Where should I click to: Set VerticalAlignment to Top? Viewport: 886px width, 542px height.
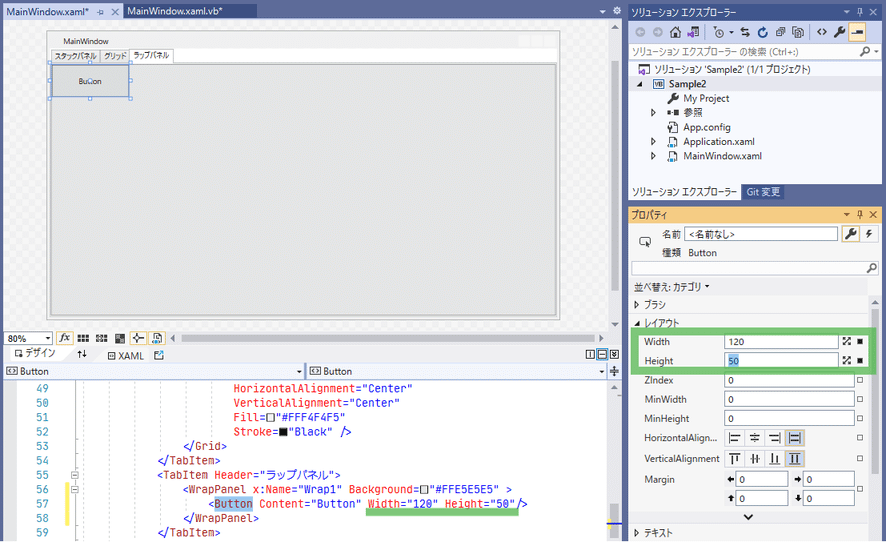[x=735, y=458]
